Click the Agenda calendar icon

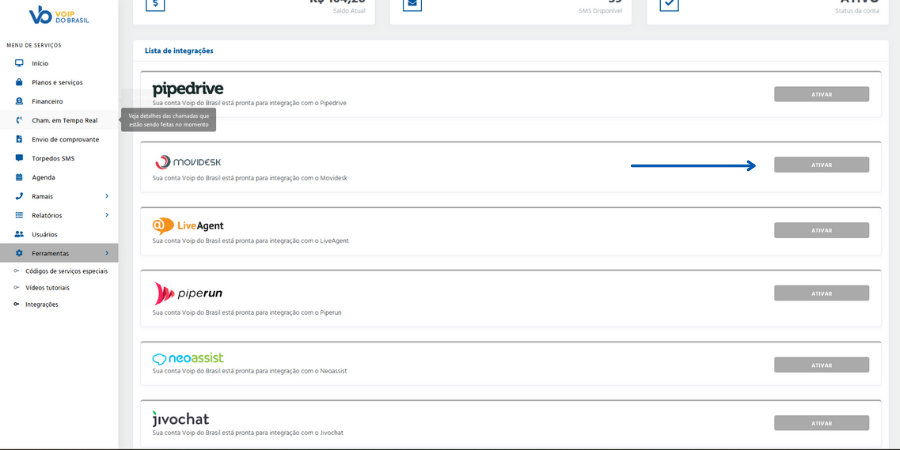(x=19, y=177)
